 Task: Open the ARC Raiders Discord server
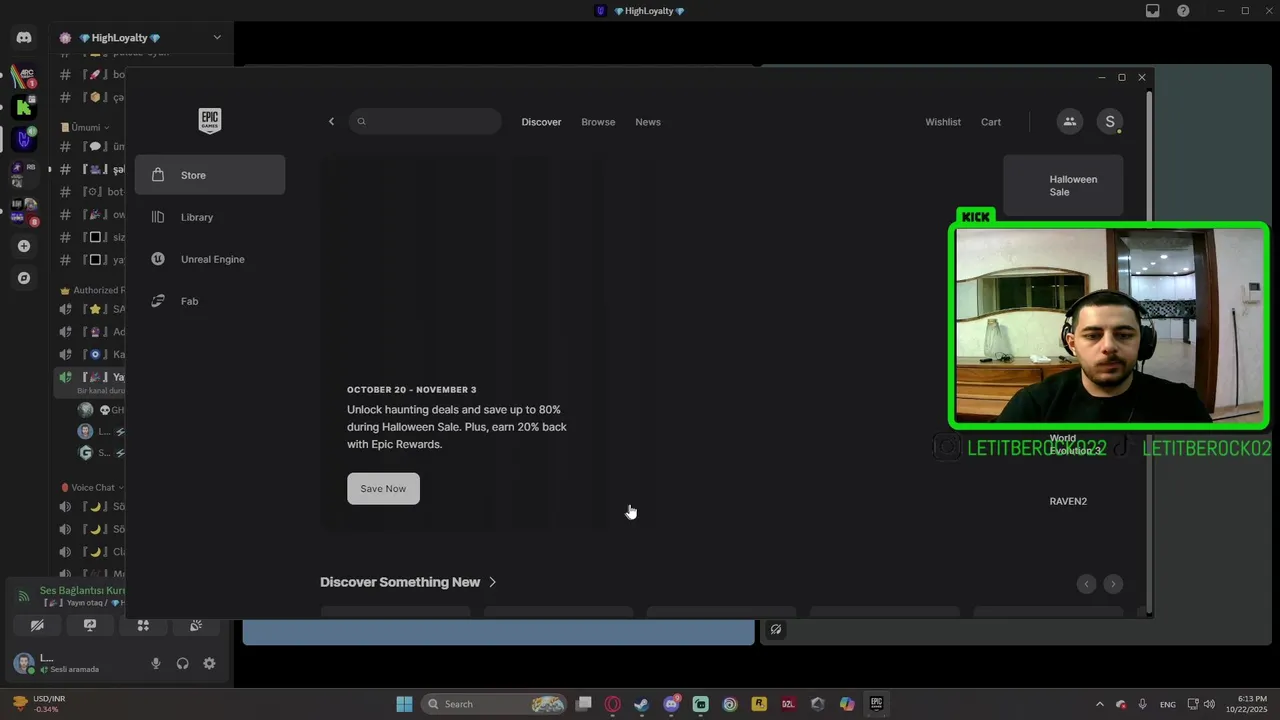[24, 76]
